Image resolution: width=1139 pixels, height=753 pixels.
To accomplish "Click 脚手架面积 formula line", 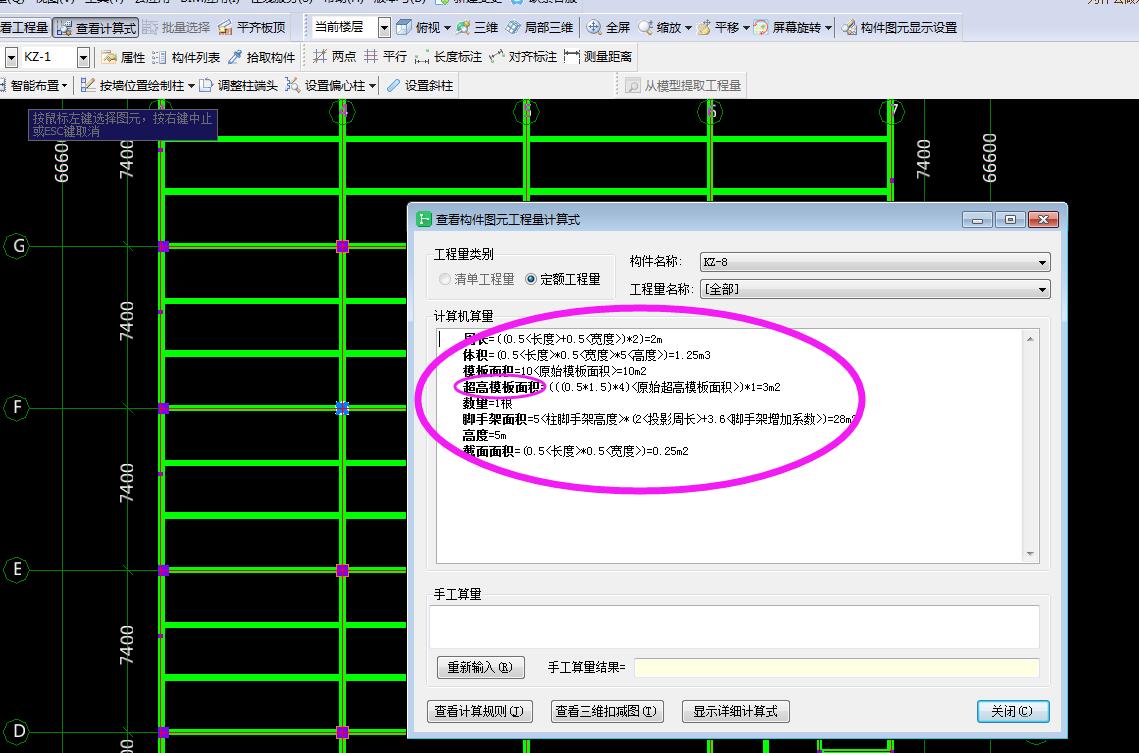I will tap(659, 419).
